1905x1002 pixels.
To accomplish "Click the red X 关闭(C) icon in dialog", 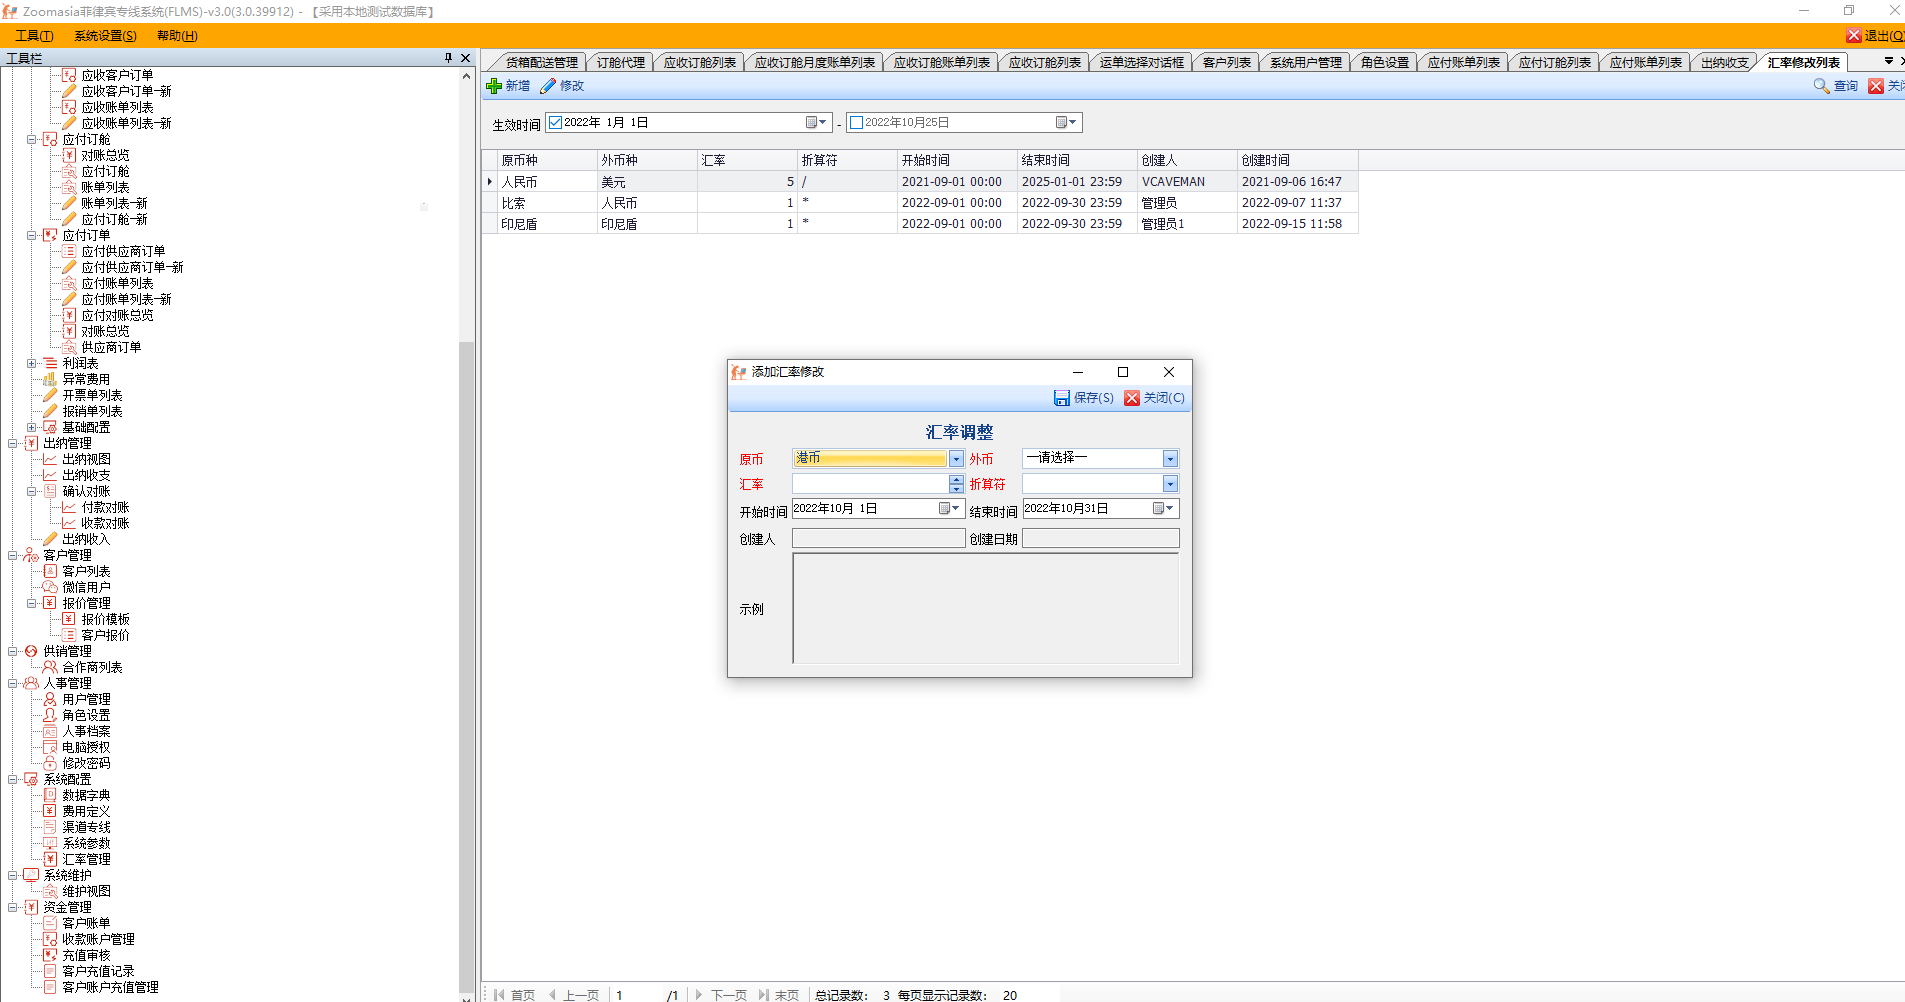I will (x=1132, y=398).
